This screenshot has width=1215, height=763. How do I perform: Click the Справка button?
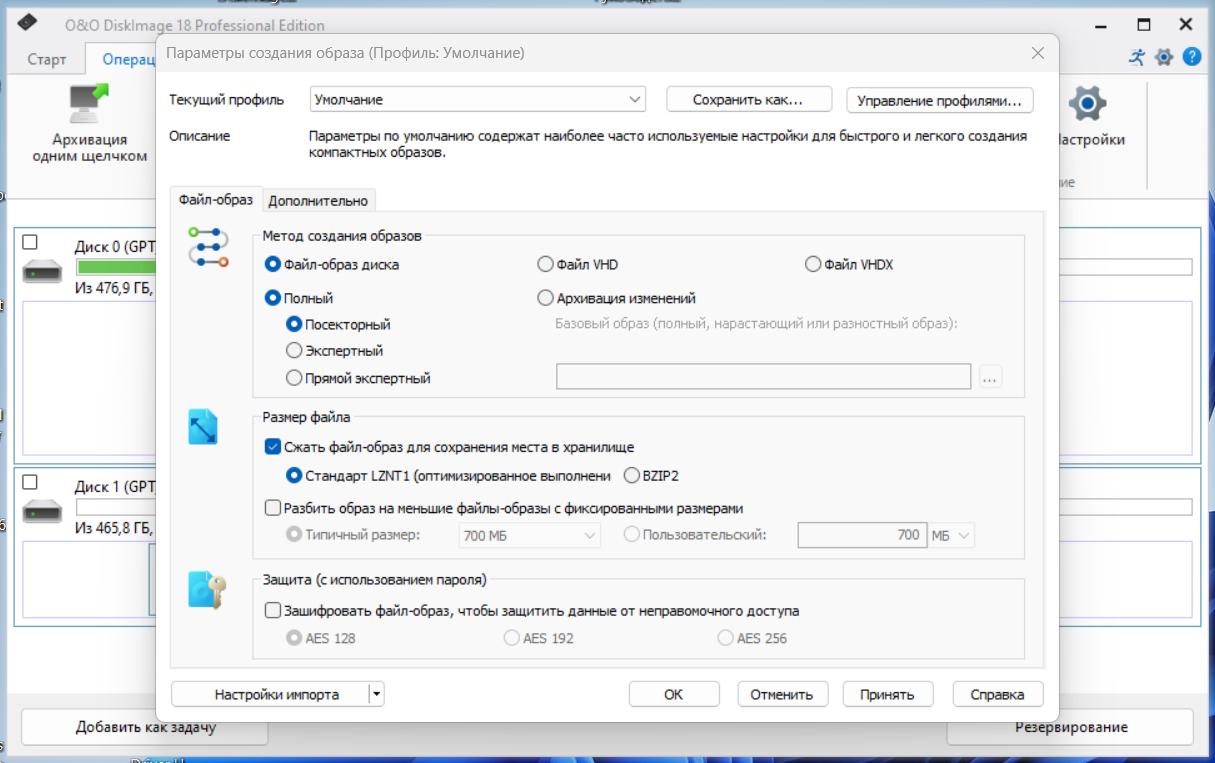998,694
